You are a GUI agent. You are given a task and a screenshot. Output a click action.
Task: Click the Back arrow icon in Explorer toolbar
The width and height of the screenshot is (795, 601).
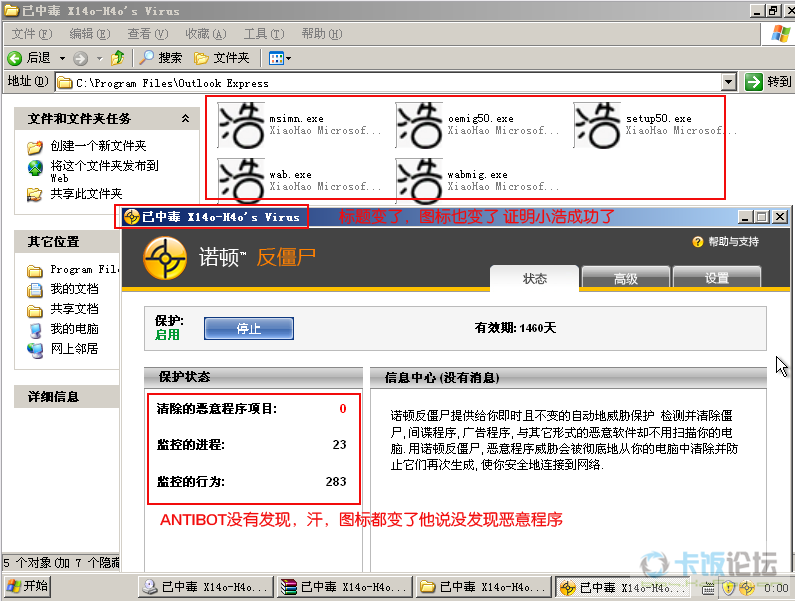click(x=15, y=58)
